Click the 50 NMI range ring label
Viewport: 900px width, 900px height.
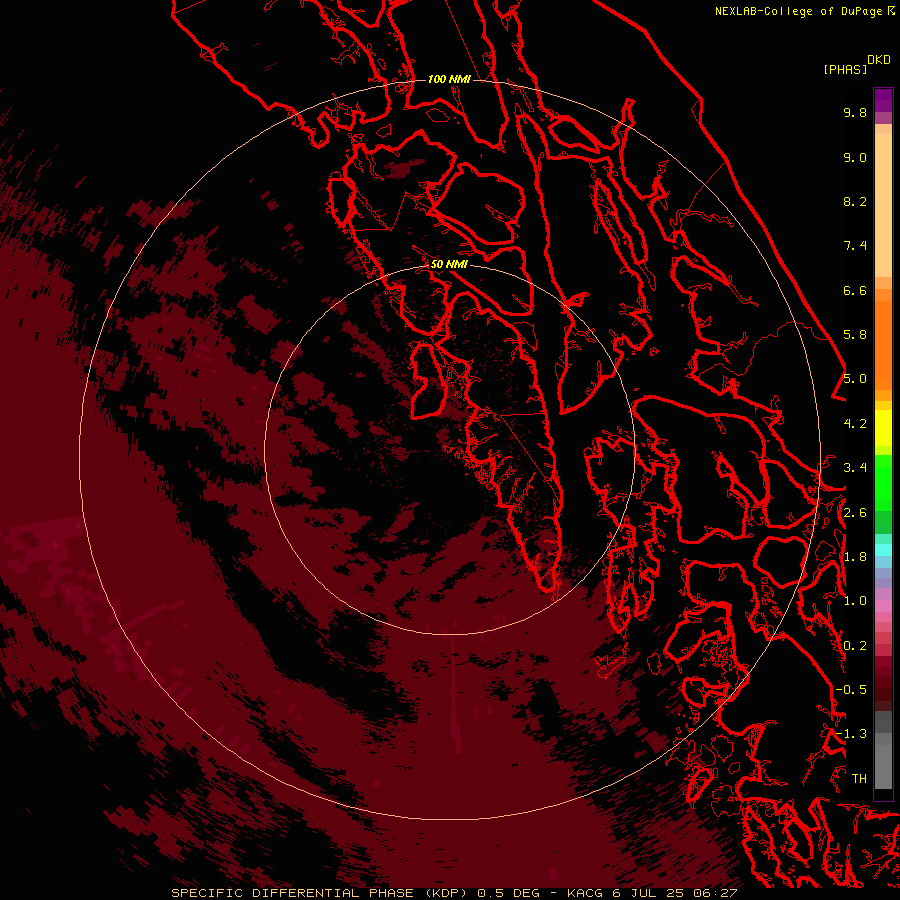(449, 264)
